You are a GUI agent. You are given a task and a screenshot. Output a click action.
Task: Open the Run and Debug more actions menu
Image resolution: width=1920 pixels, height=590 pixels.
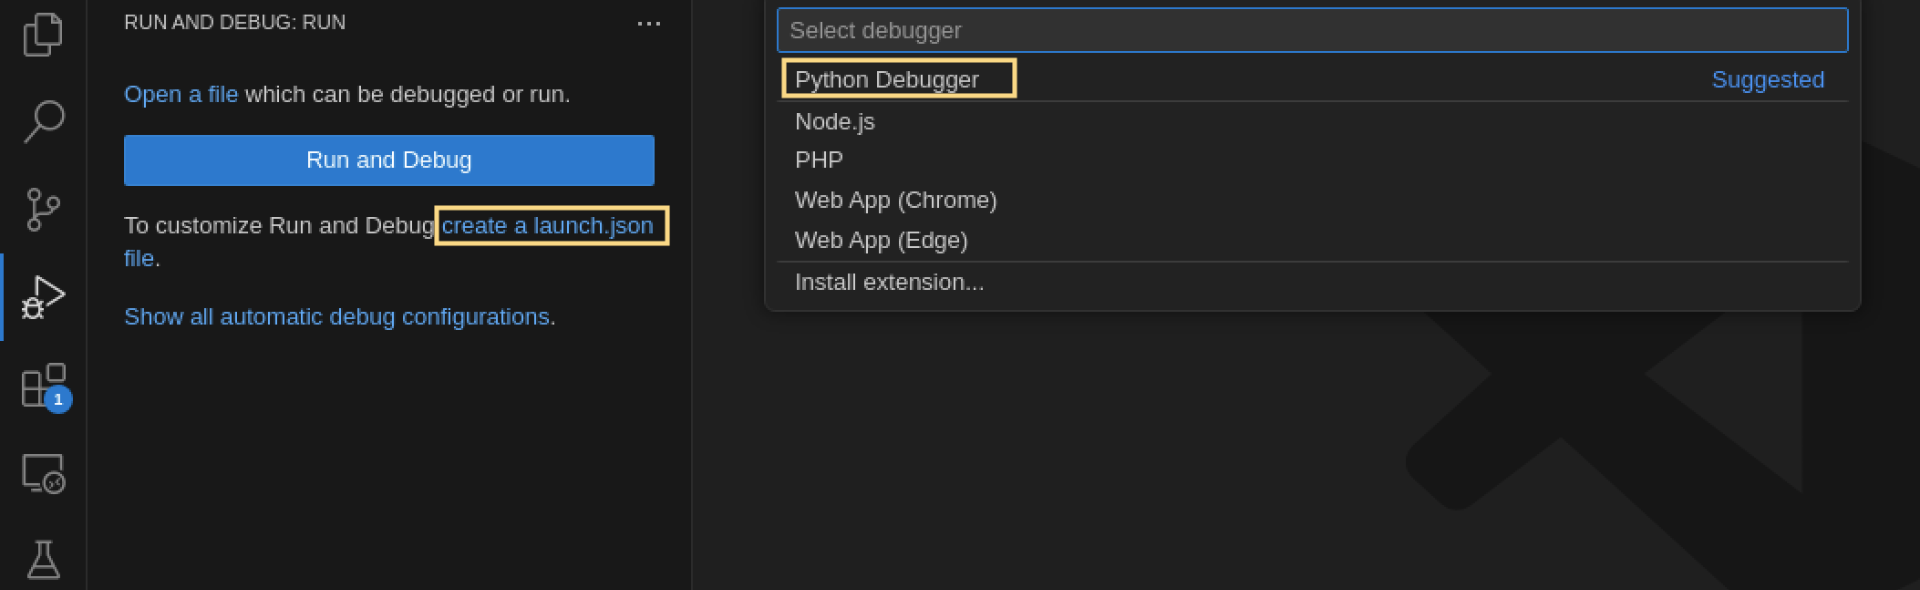pos(649,23)
